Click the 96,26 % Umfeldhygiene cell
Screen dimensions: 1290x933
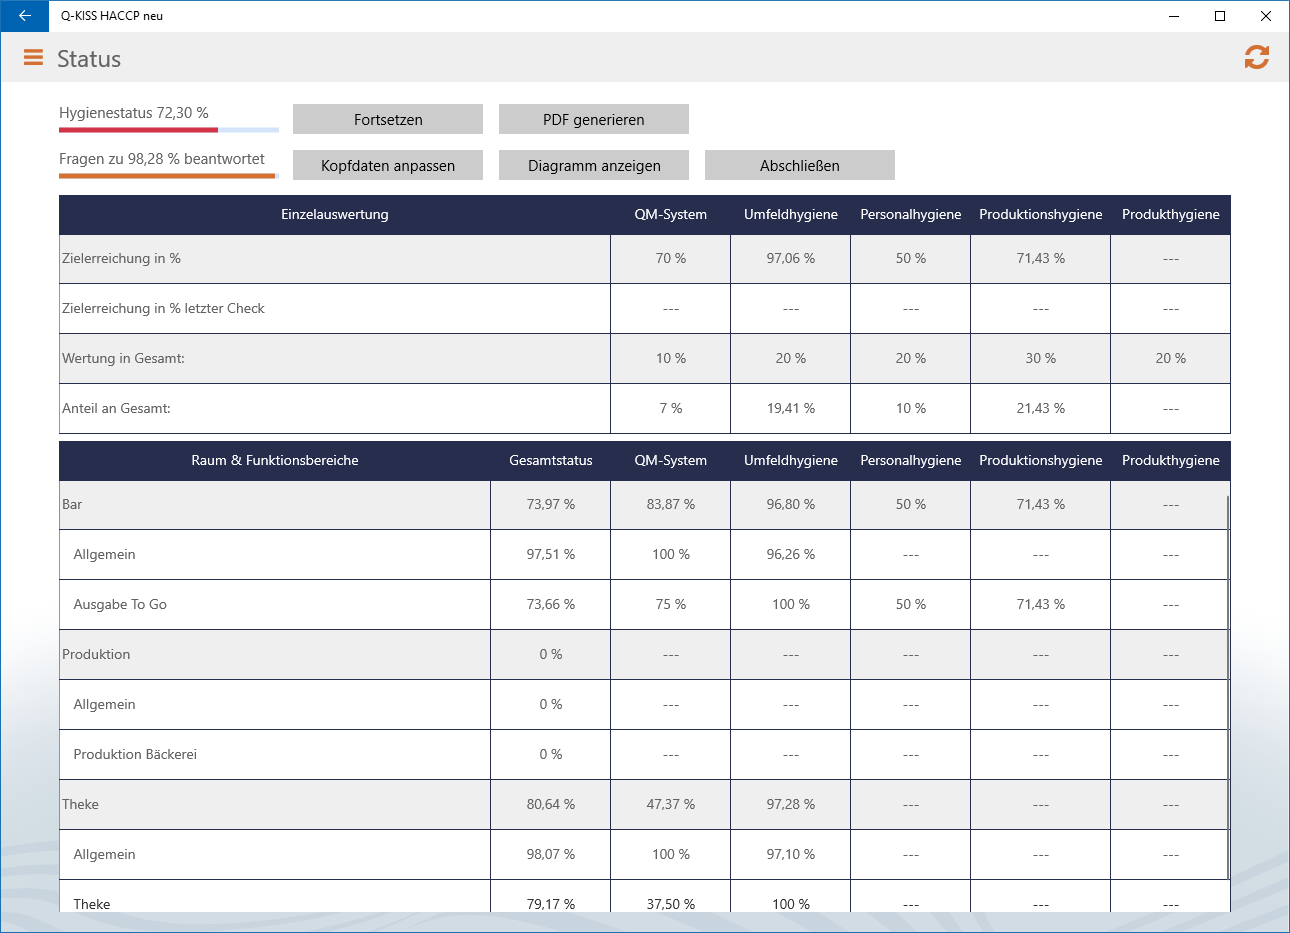pyautogui.click(x=791, y=554)
